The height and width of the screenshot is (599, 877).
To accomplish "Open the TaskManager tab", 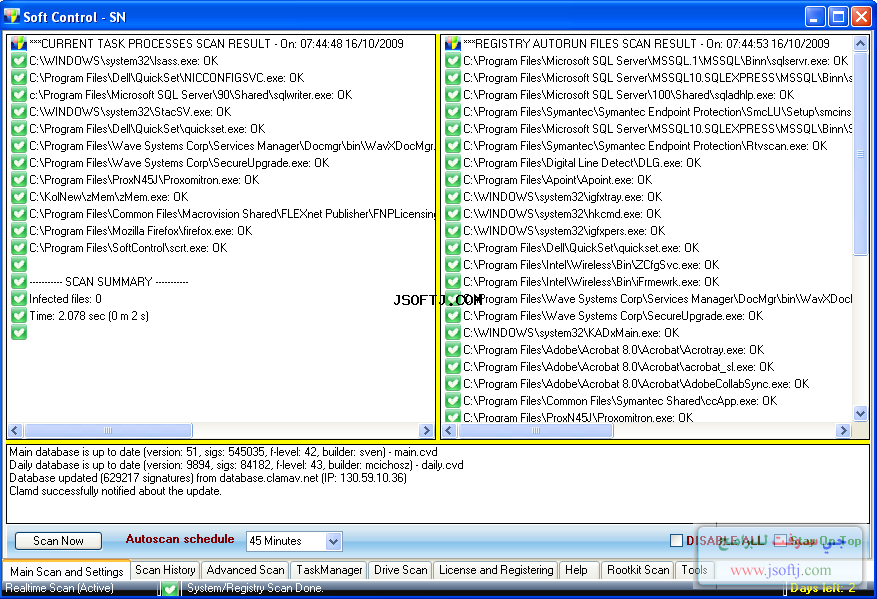I will pos(329,570).
